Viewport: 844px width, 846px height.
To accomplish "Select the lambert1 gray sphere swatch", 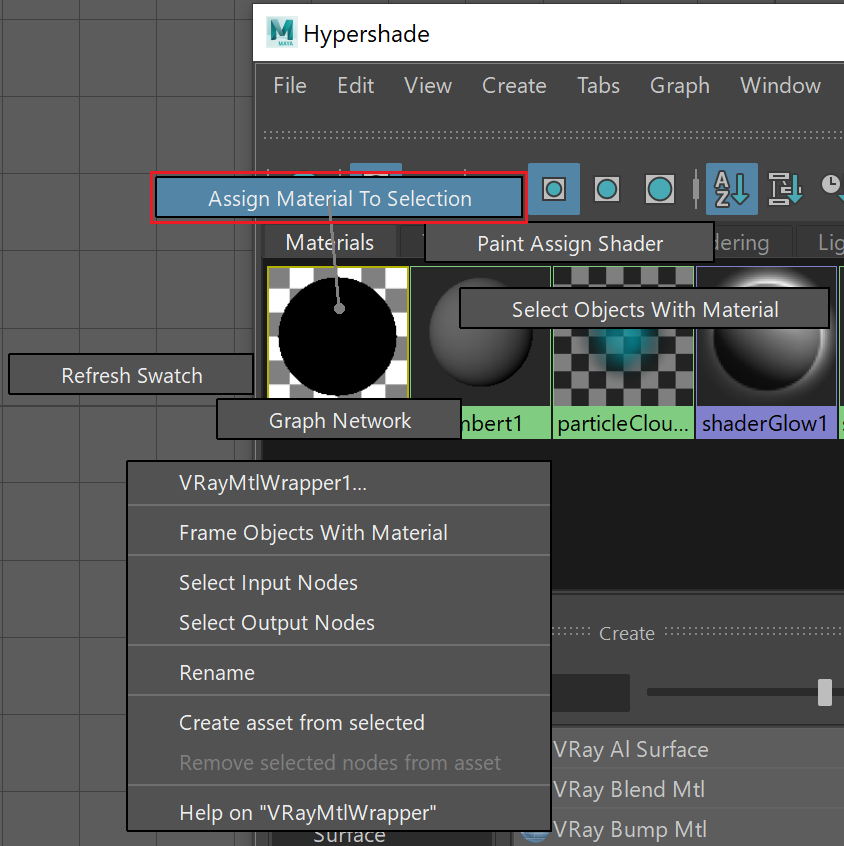I will (480, 333).
